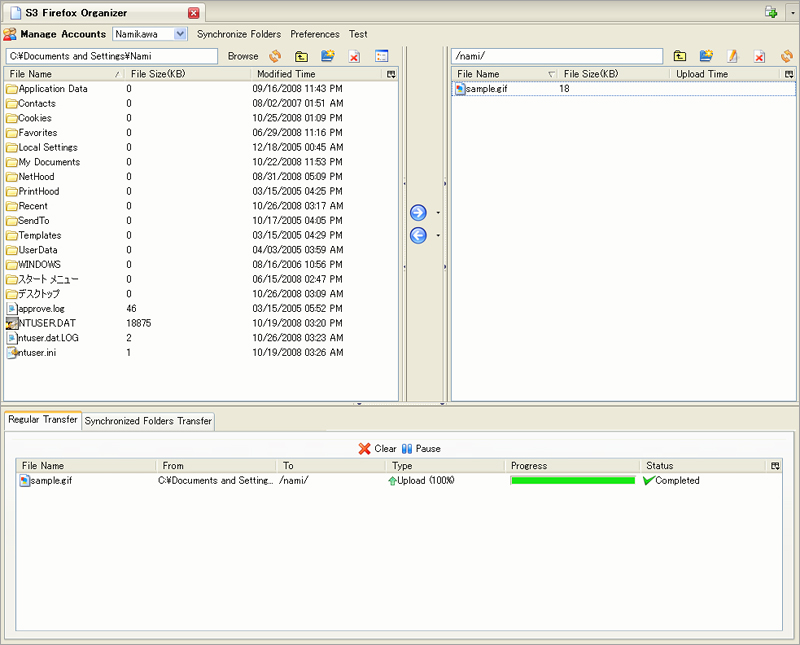Switch to Regular Transfer tab
Screen dimensions: 800x645
[x=43, y=419]
